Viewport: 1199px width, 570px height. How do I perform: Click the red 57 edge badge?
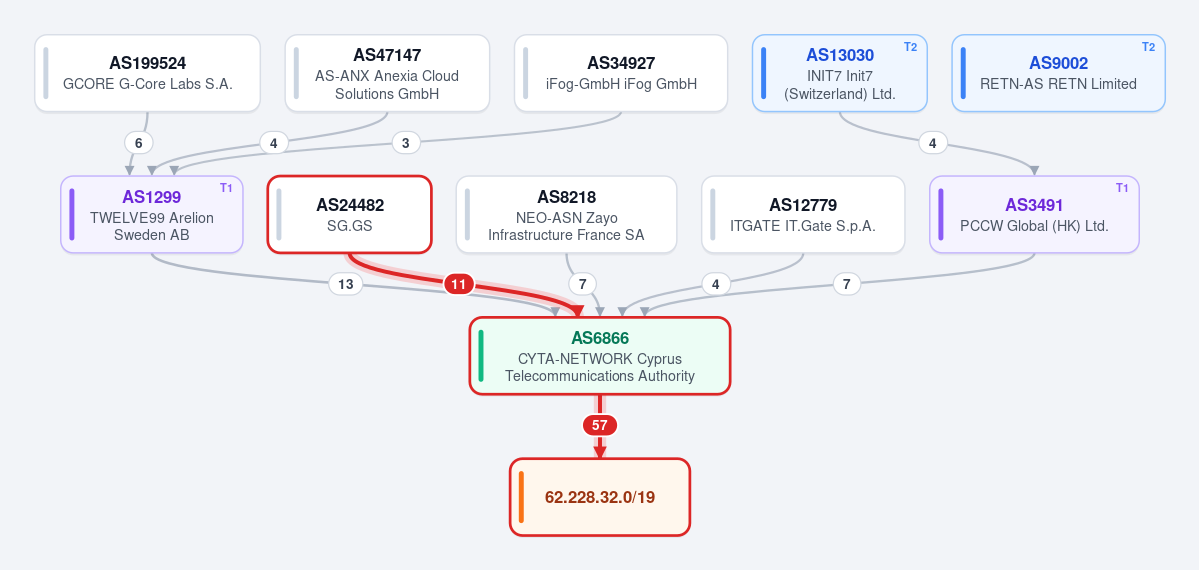pos(600,425)
